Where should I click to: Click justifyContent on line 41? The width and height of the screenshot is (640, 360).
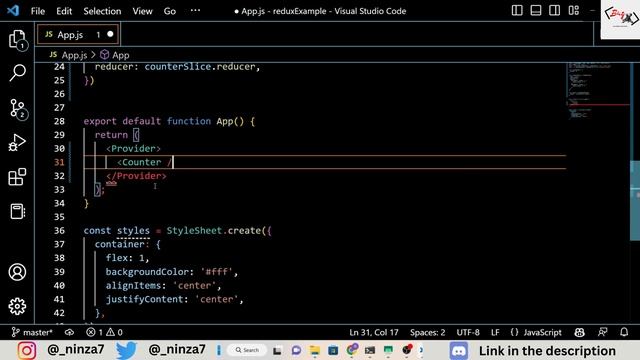coord(145,299)
